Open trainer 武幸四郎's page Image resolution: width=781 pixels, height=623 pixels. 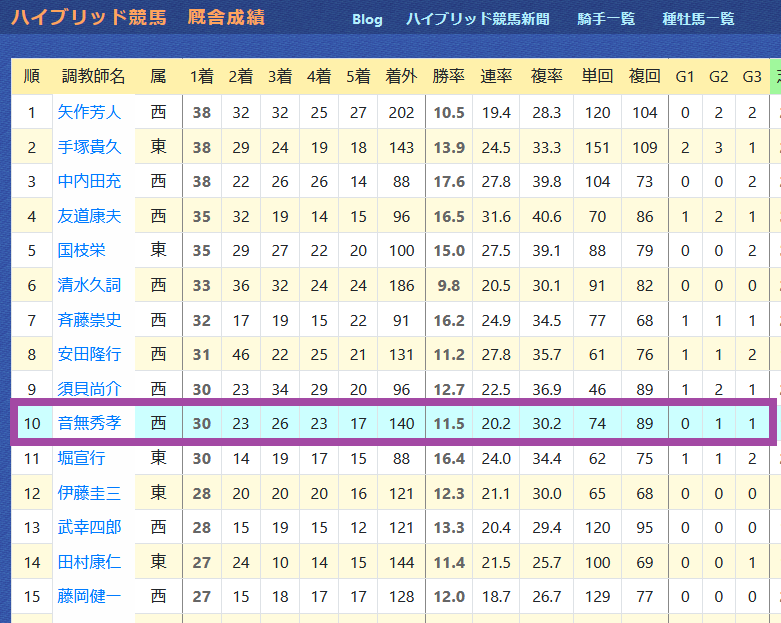pos(89,527)
